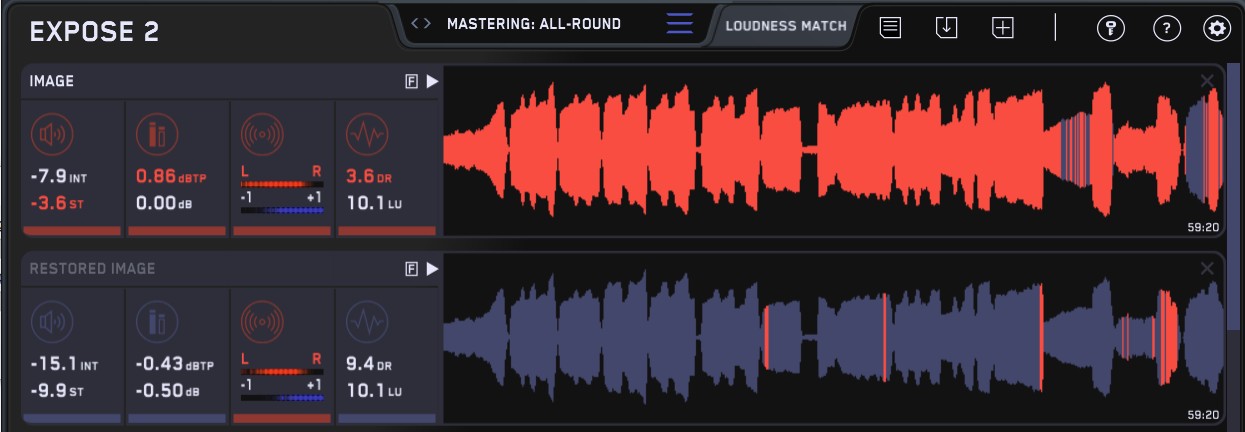Play the IMAGE track
1245x432 pixels.
432,82
